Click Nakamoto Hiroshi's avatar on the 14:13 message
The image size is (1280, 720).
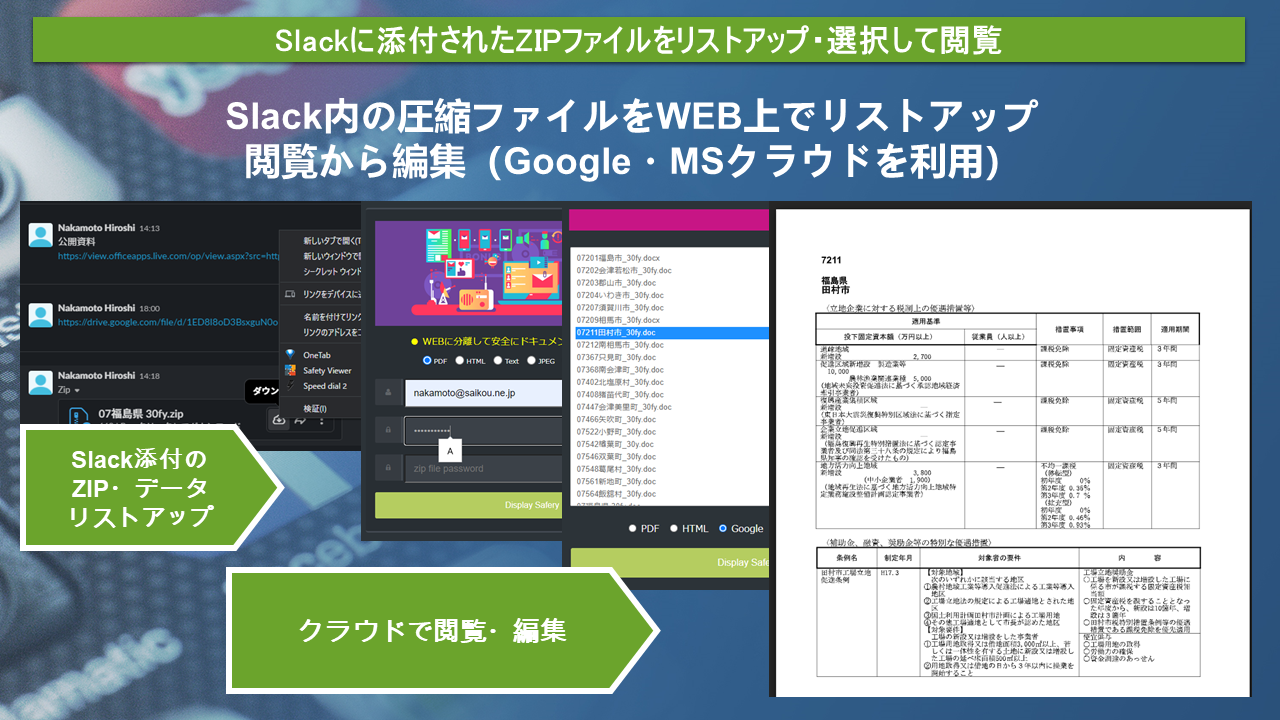click(x=41, y=236)
